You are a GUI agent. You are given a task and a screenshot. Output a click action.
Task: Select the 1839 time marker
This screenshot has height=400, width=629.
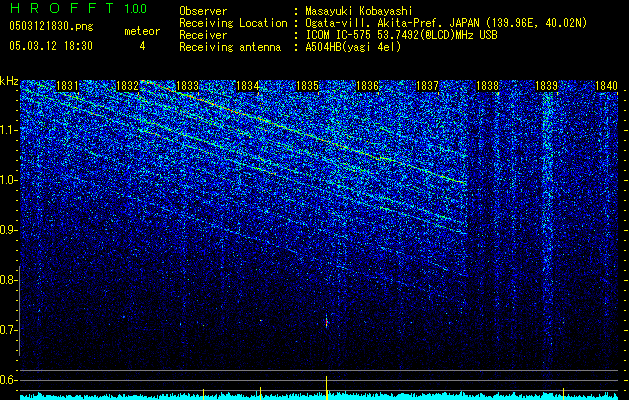click(547, 86)
